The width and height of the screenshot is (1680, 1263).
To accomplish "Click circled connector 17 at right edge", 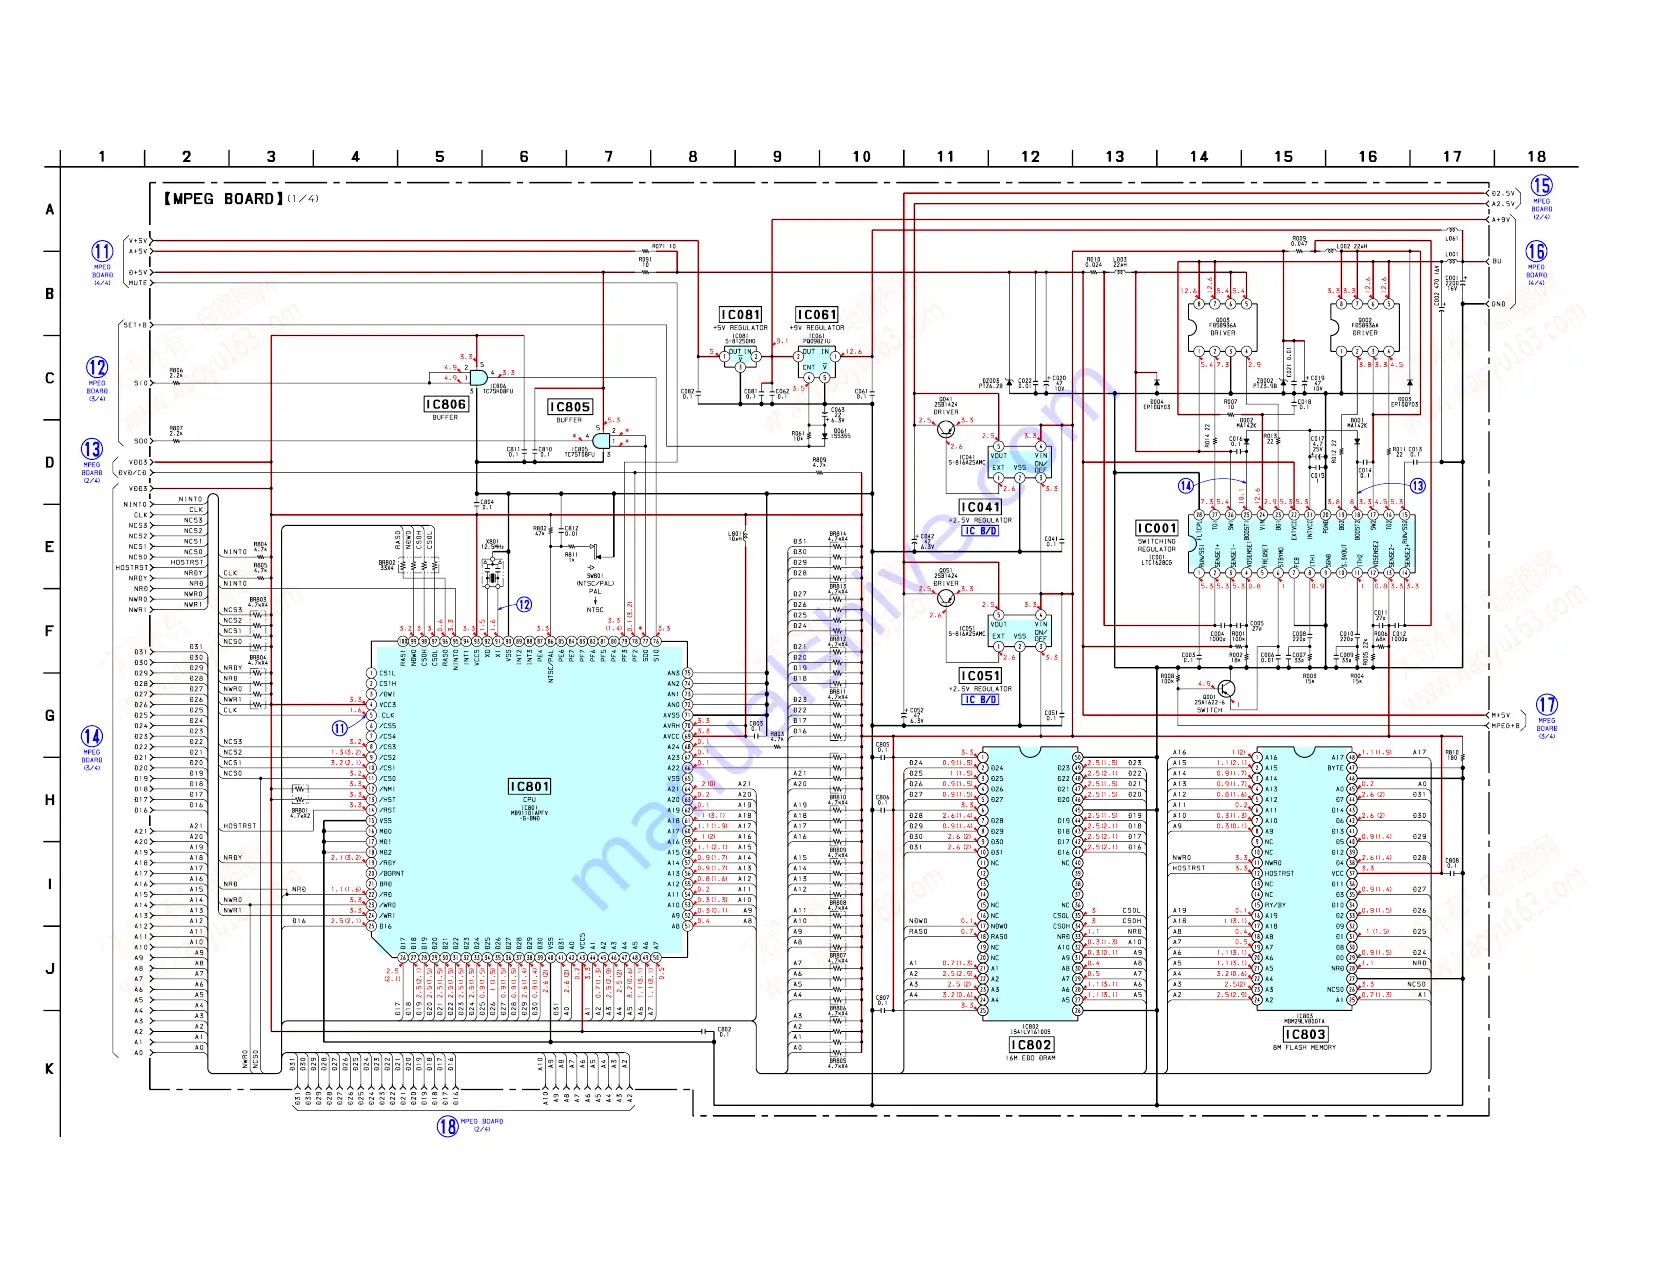I will pos(1547,705).
